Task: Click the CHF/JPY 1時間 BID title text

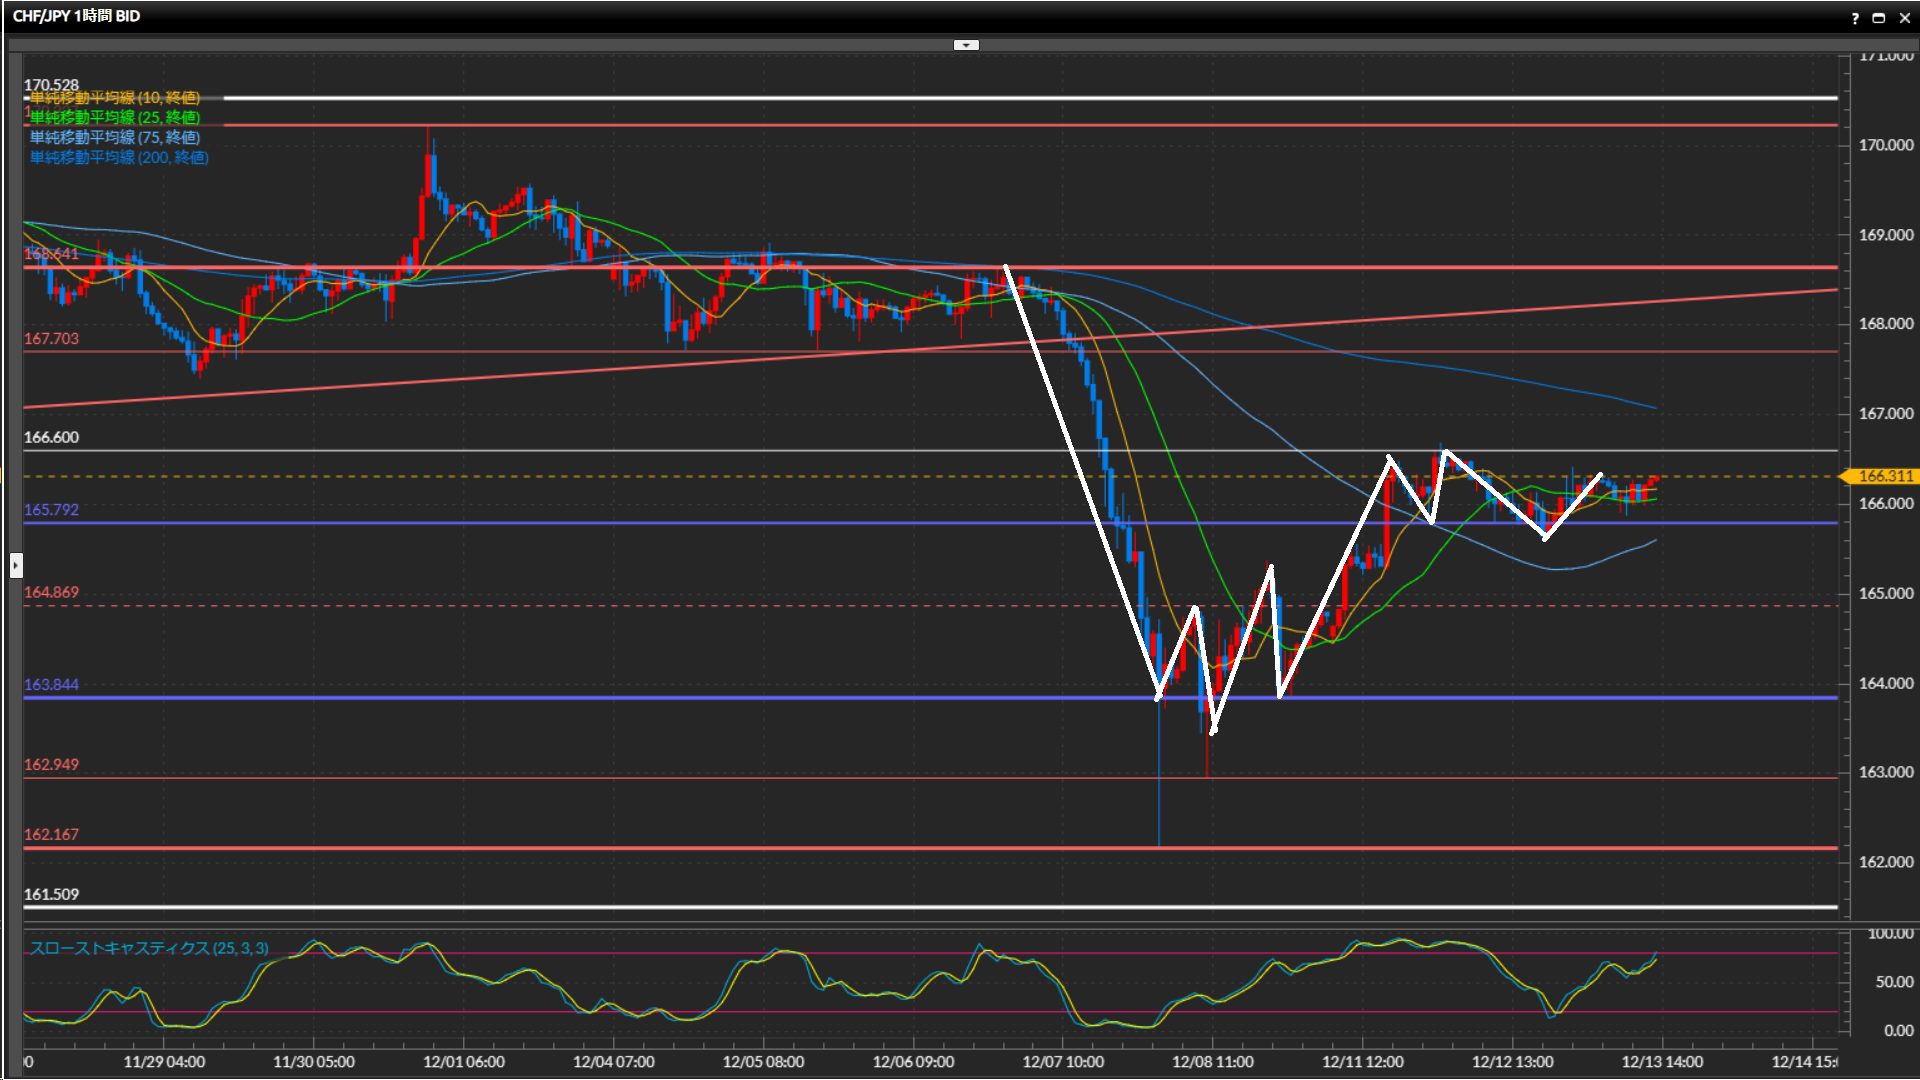Action: tap(76, 16)
